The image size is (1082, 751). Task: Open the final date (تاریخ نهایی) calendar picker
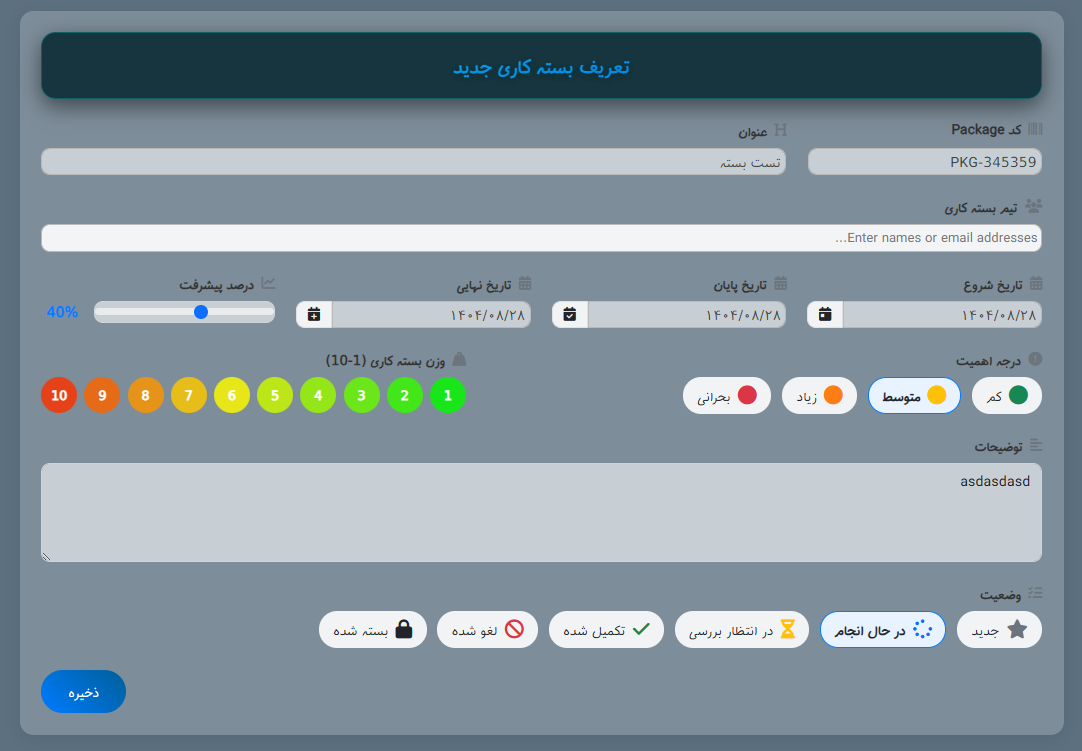pyautogui.click(x=312, y=314)
